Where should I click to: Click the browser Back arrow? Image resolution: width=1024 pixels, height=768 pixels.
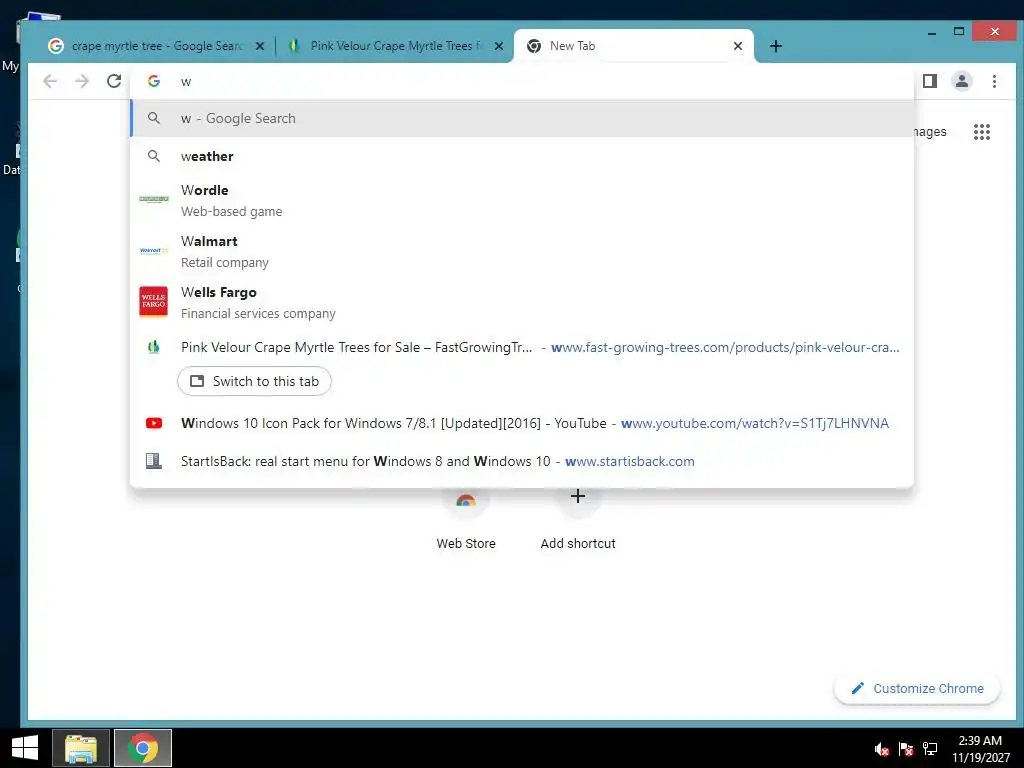tap(50, 81)
